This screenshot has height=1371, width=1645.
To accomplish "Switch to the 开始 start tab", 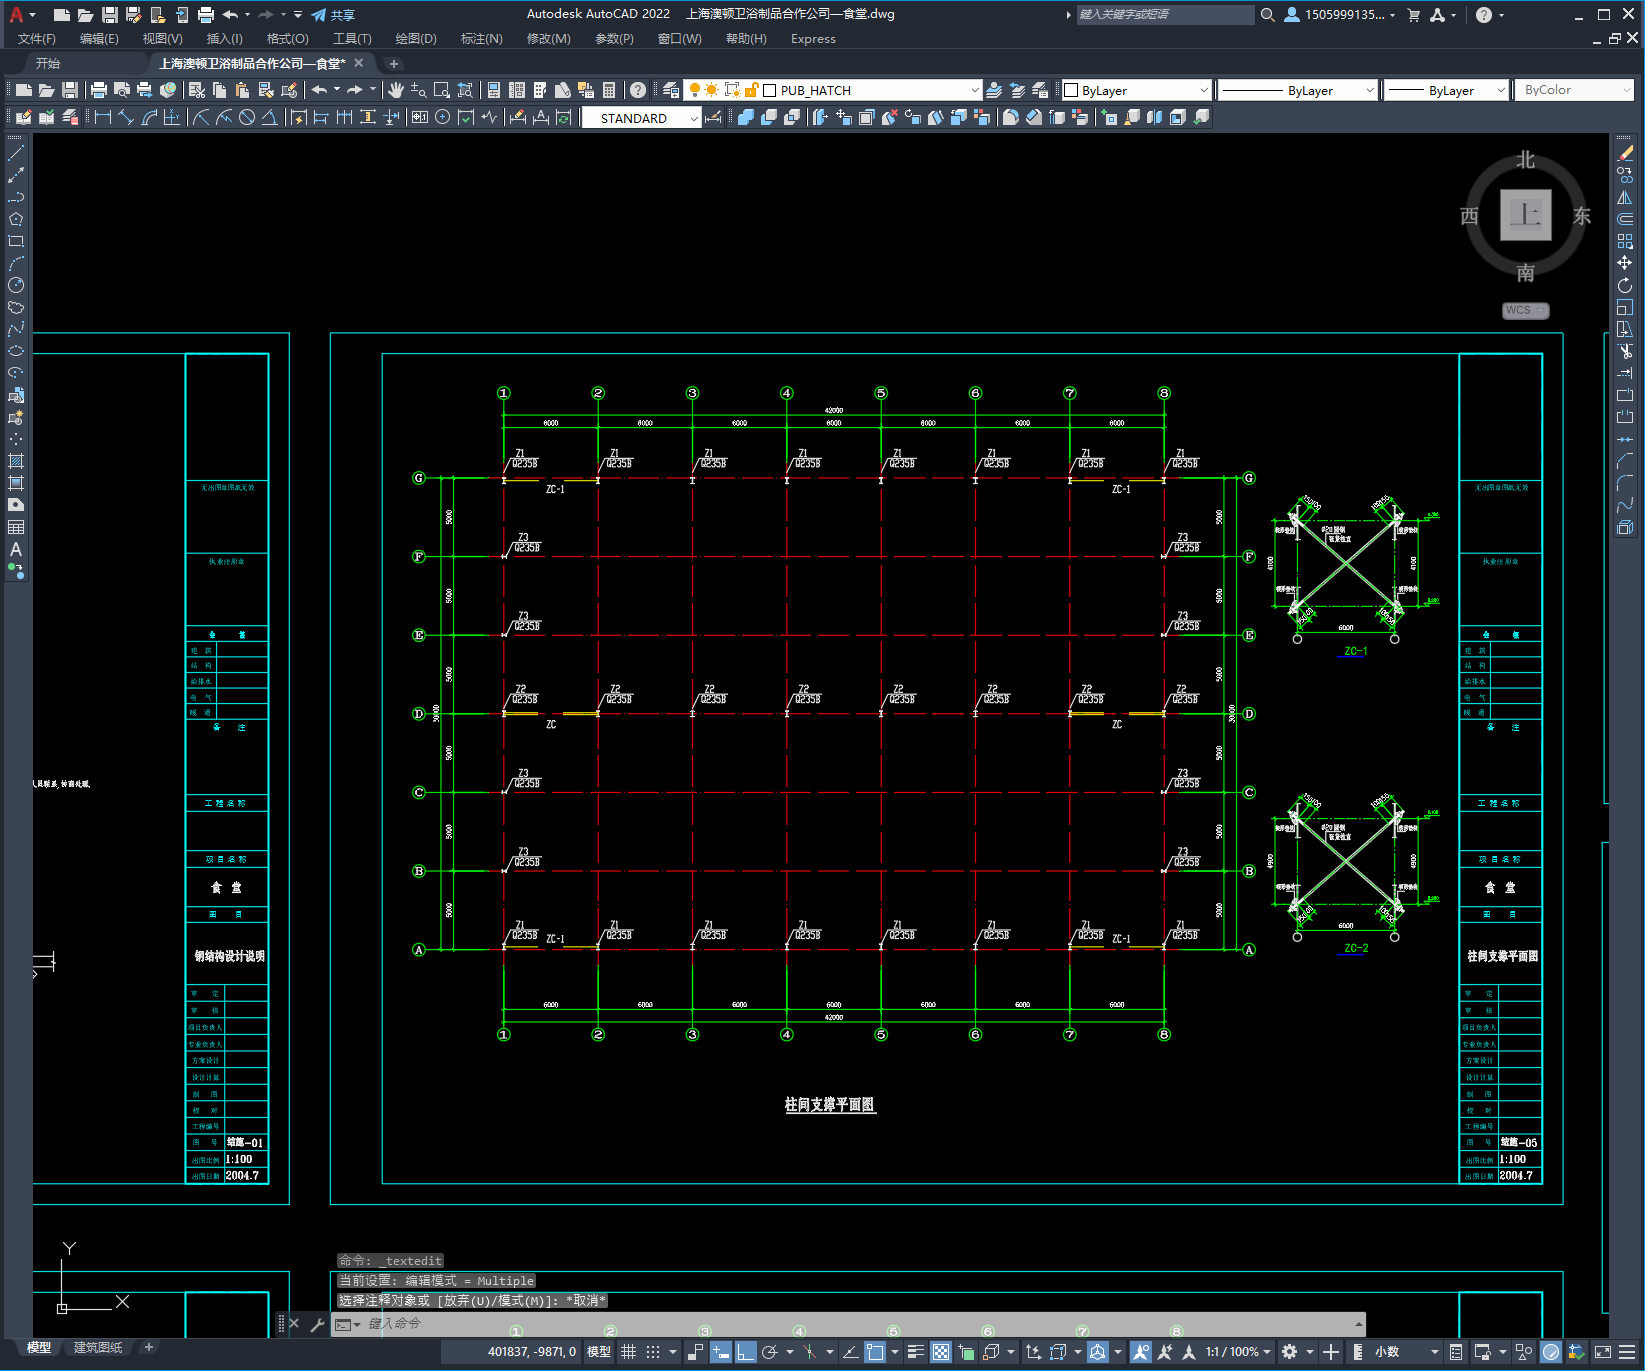I will point(48,63).
